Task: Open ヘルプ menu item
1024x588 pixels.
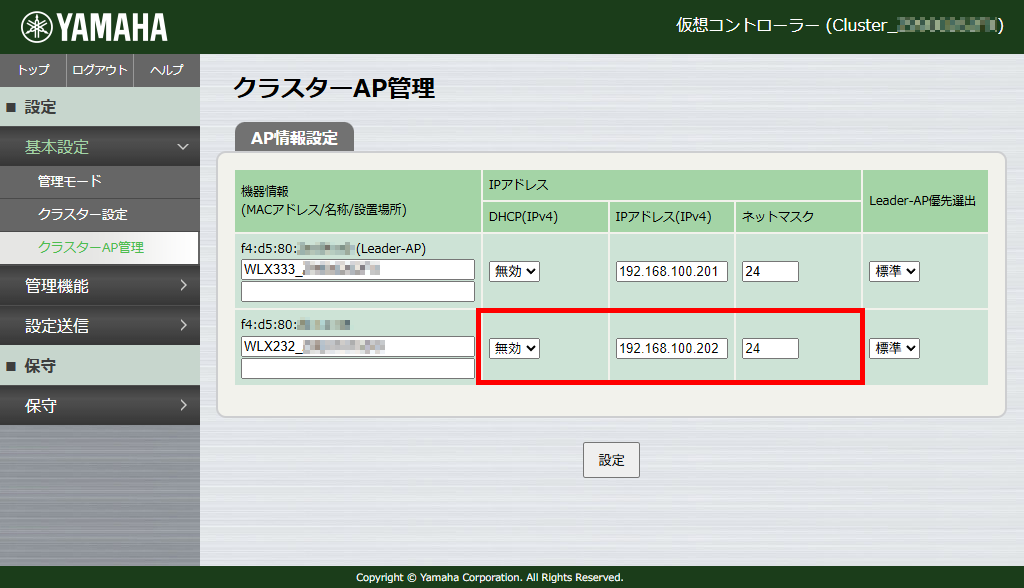Action: tap(167, 70)
